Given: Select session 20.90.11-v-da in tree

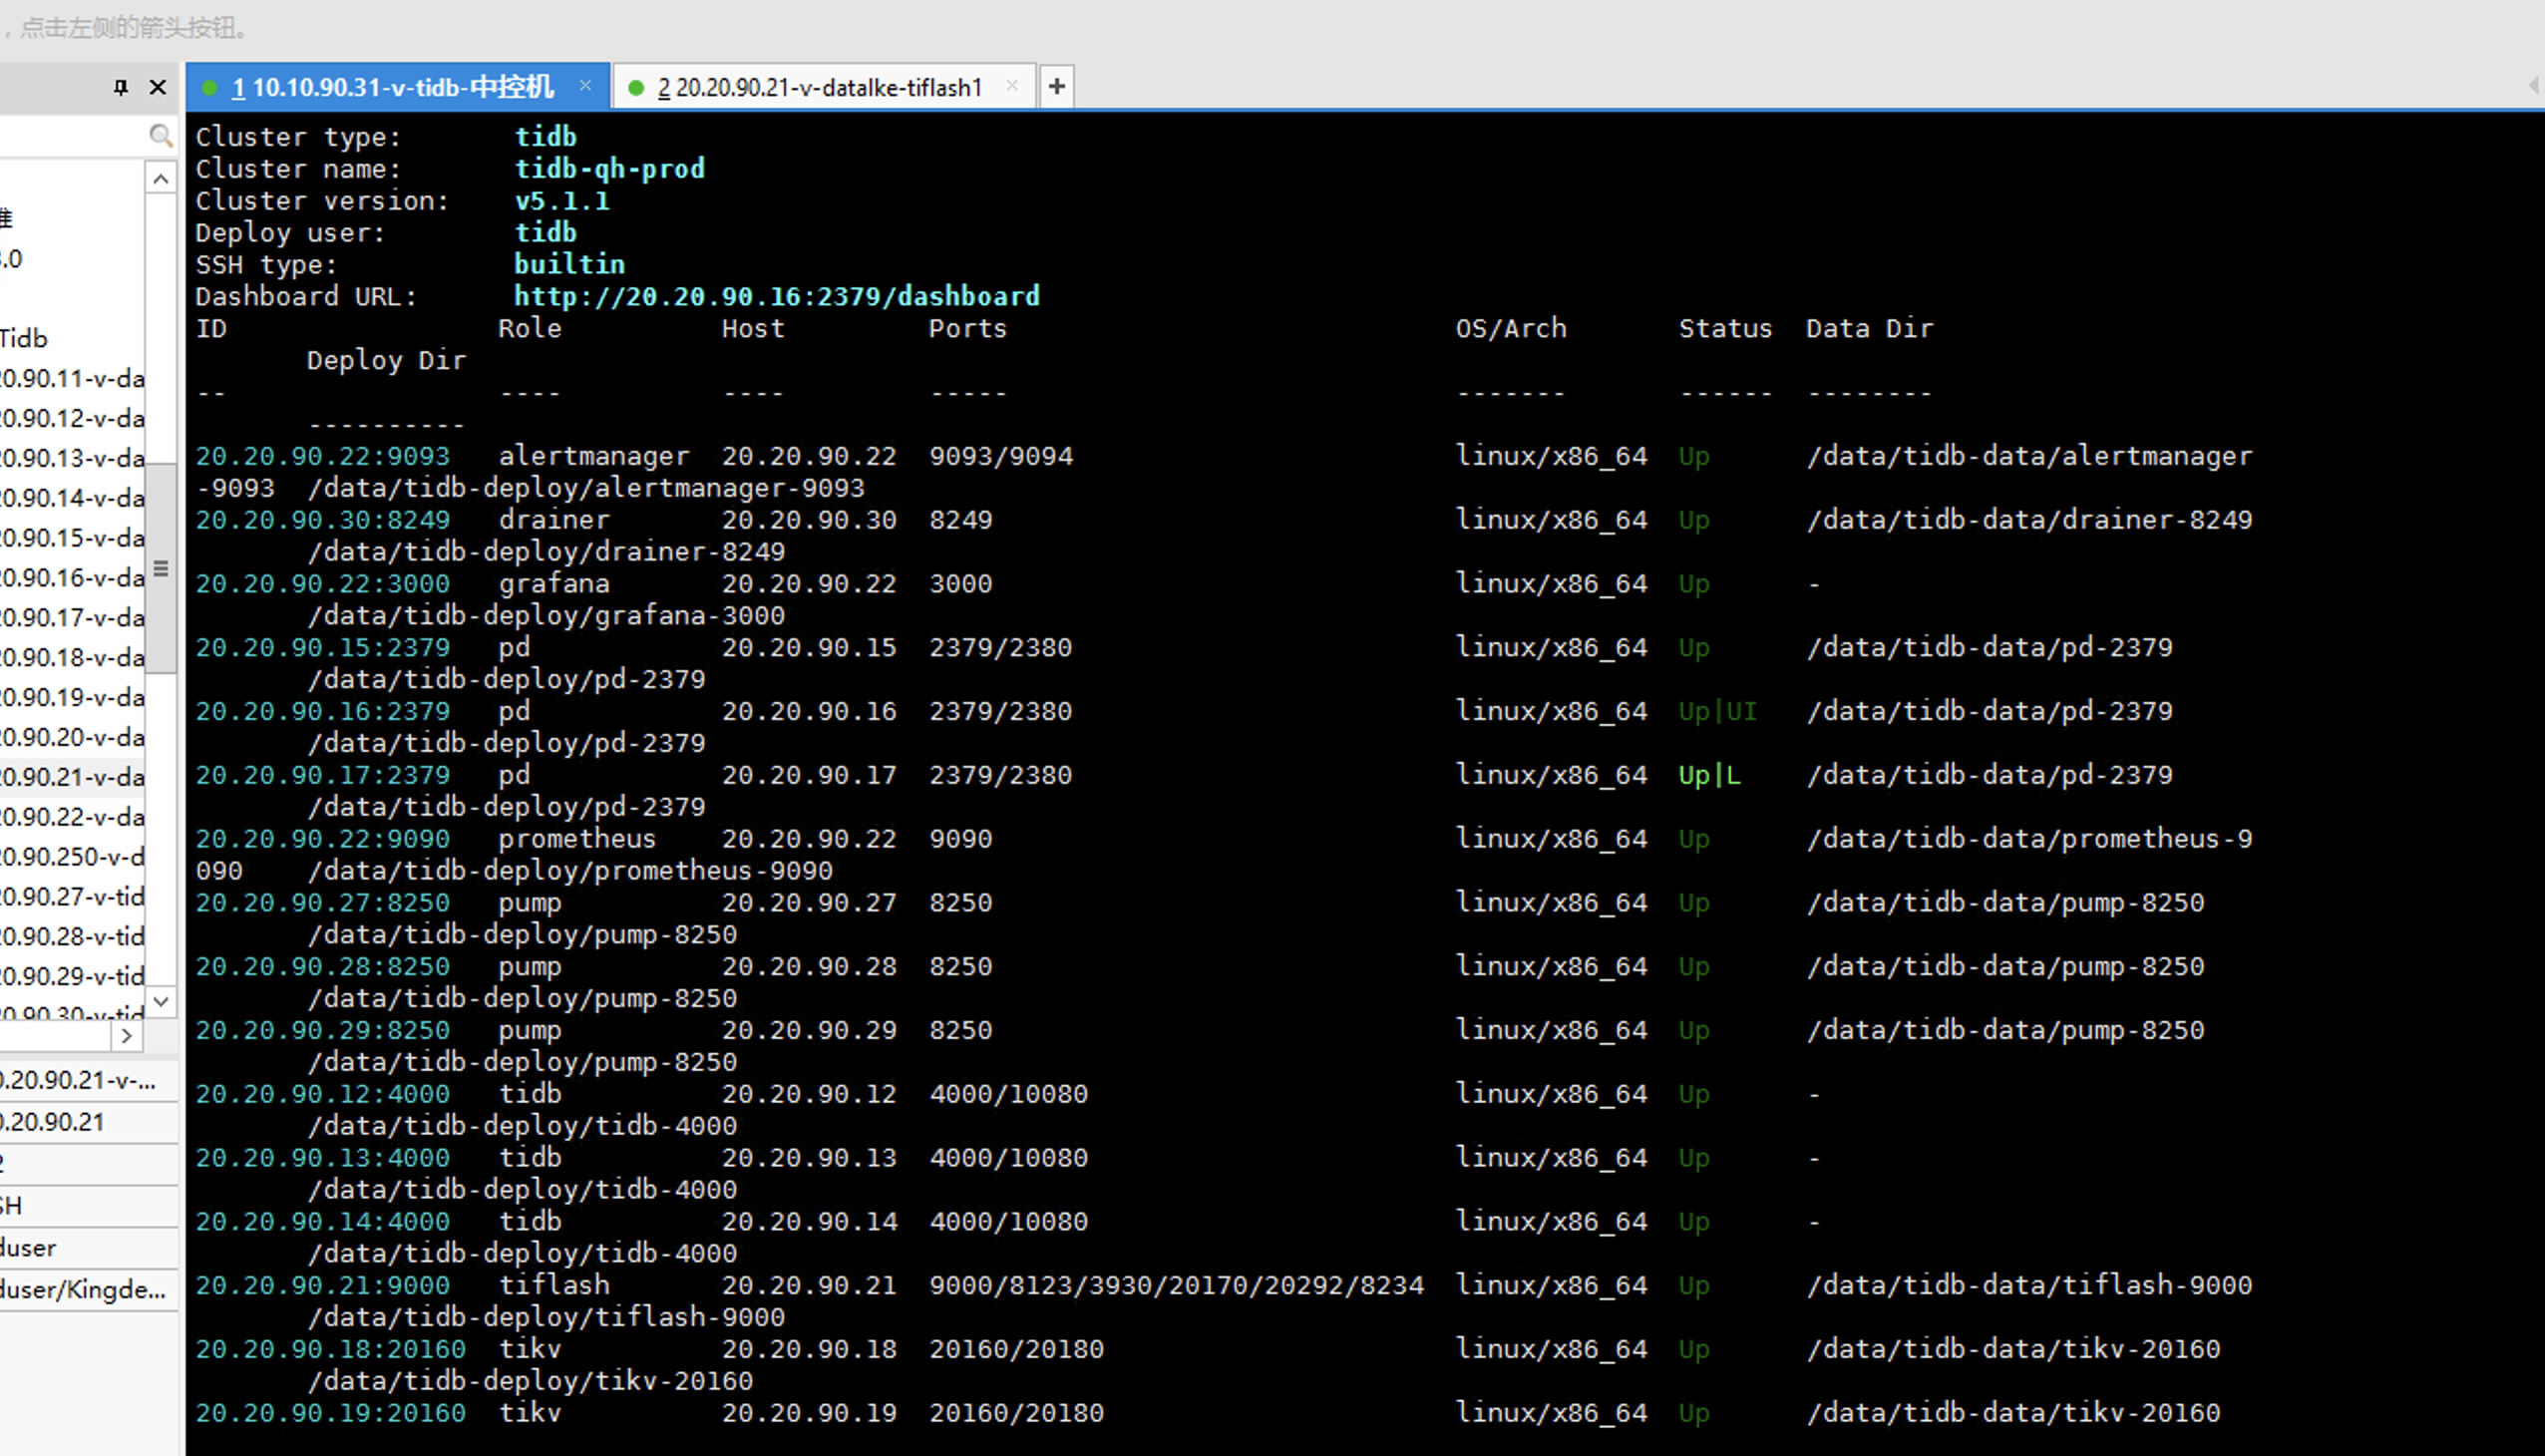Looking at the screenshot, I should click(72, 378).
